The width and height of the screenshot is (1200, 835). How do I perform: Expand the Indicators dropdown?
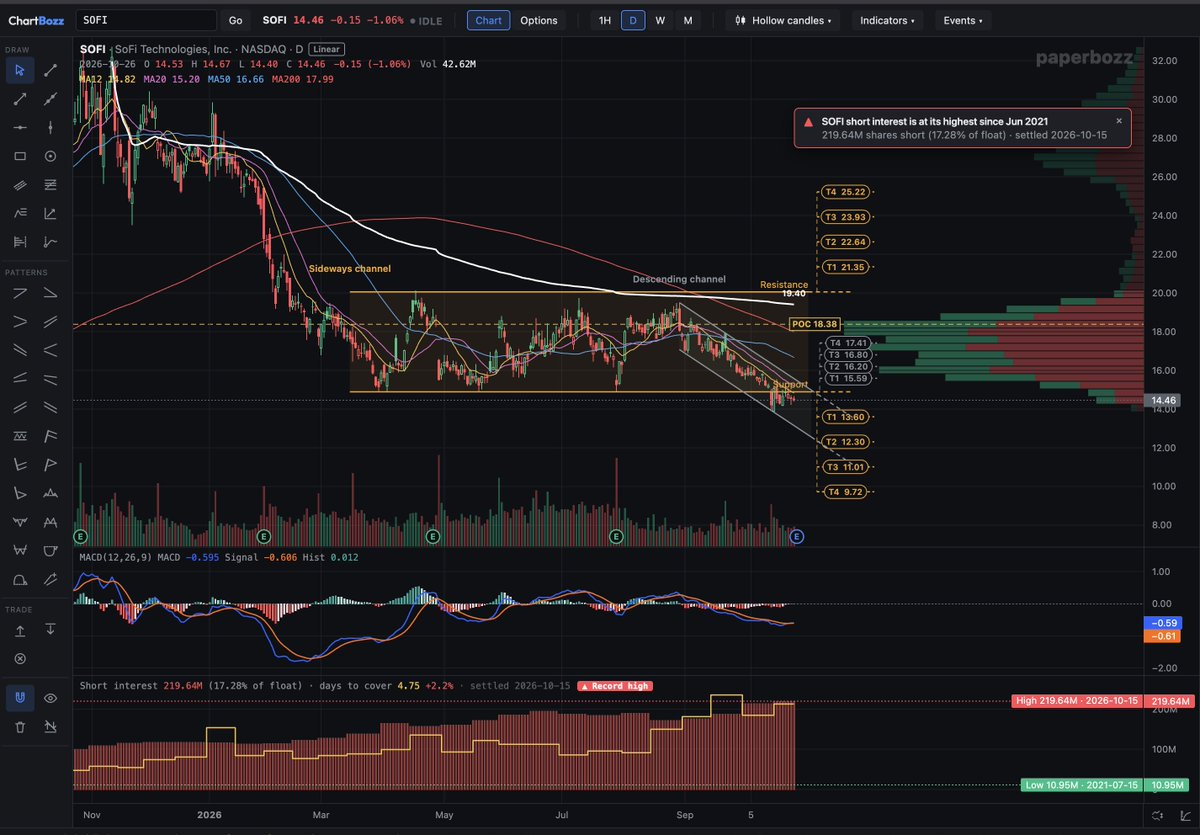click(x=888, y=20)
